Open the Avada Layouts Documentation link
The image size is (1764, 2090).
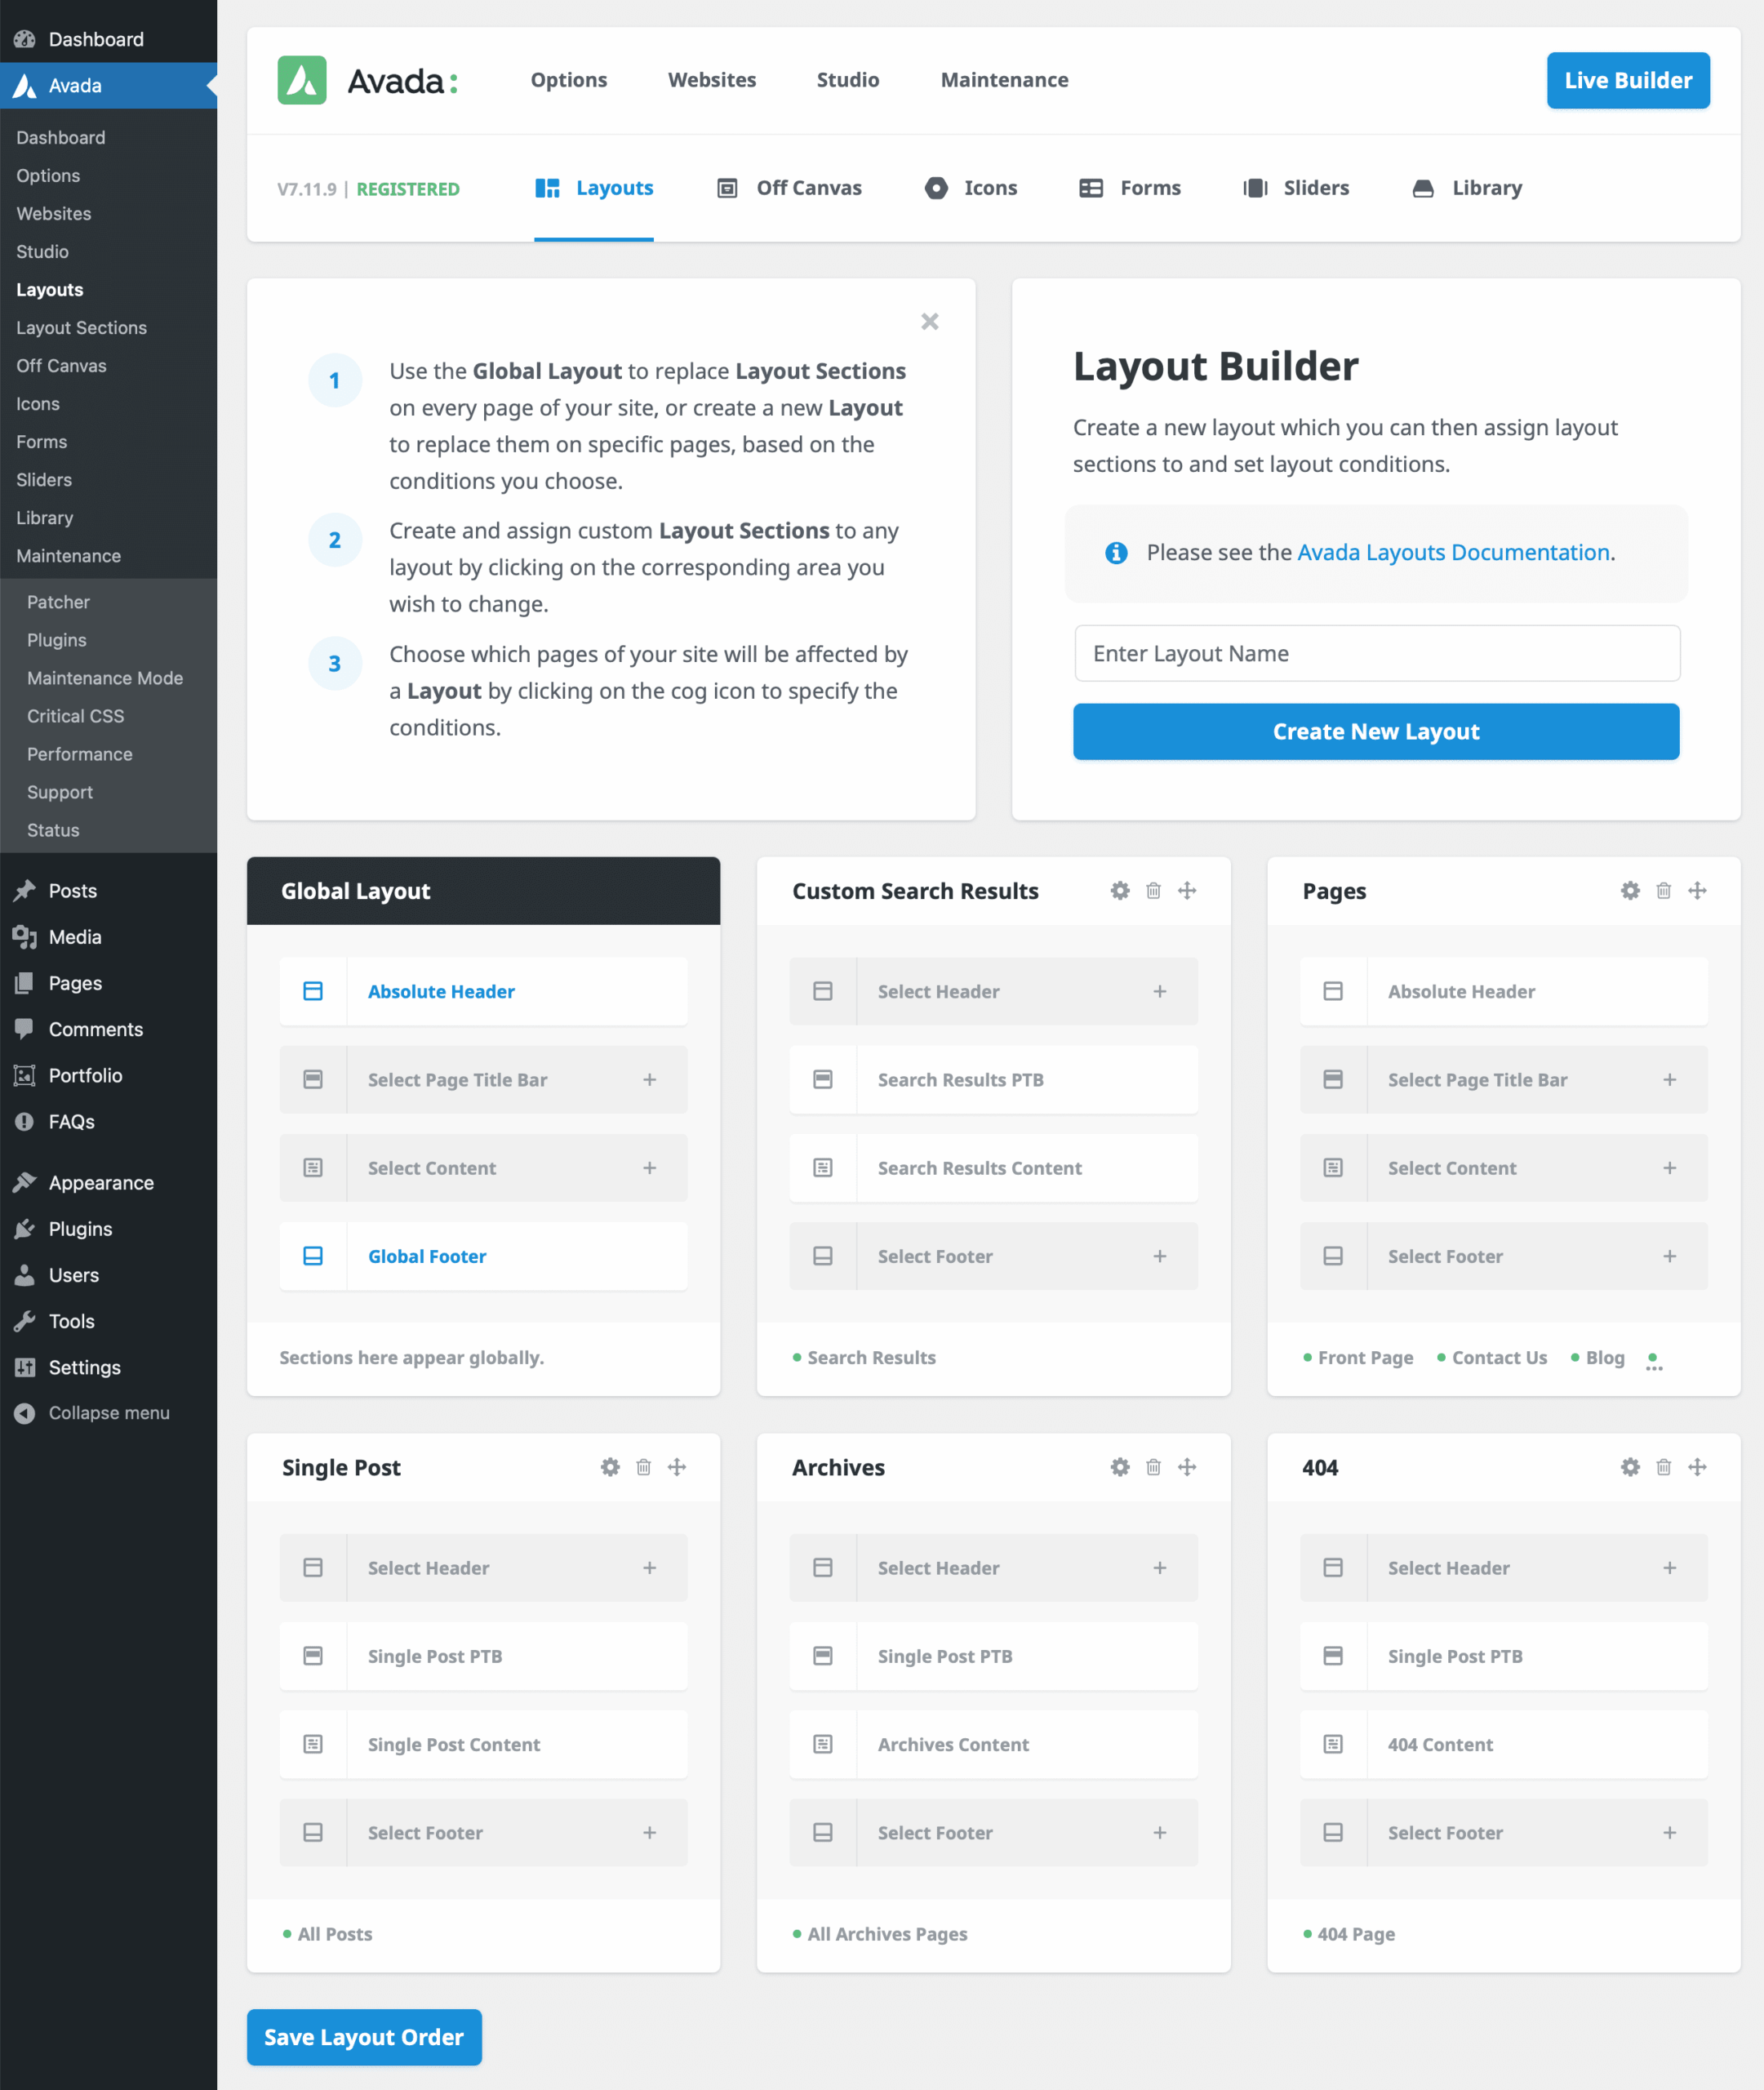click(1452, 552)
